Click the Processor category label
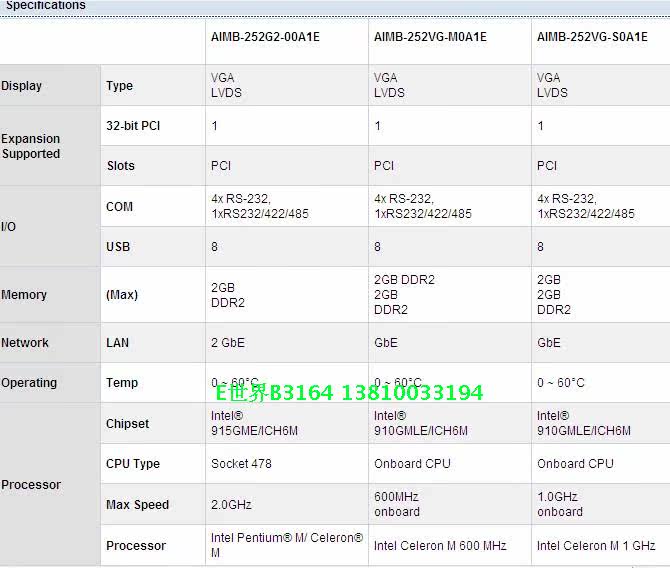 tap(31, 485)
